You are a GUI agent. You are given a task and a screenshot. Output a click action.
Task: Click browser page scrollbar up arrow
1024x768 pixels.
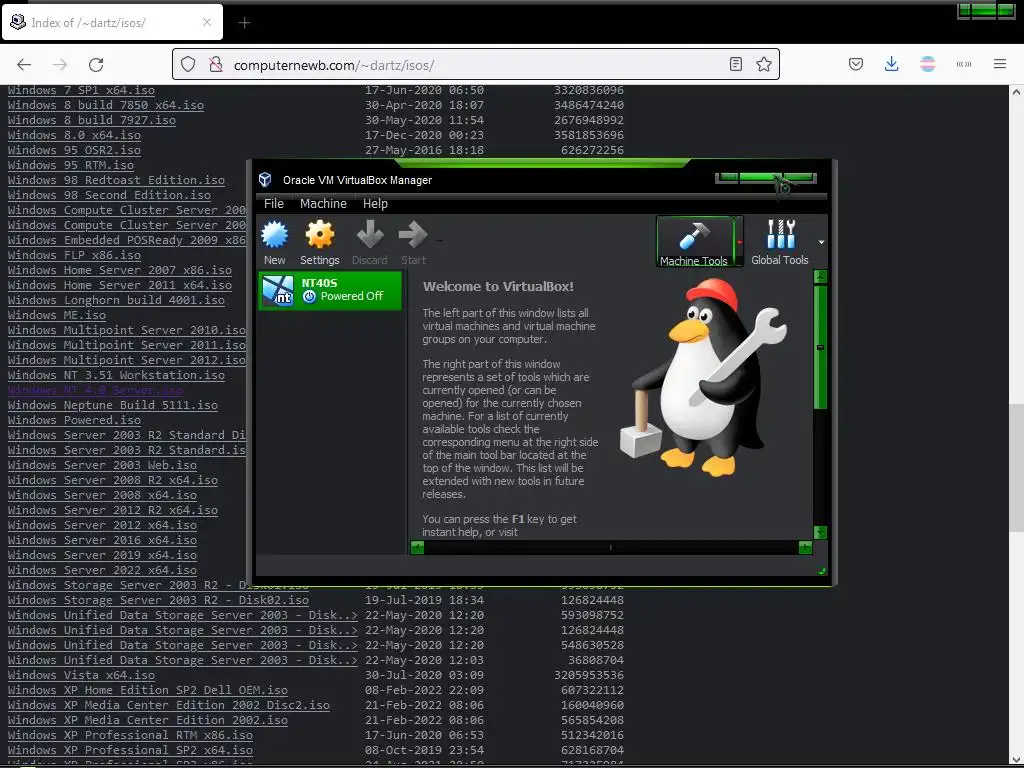(1016, 92)
